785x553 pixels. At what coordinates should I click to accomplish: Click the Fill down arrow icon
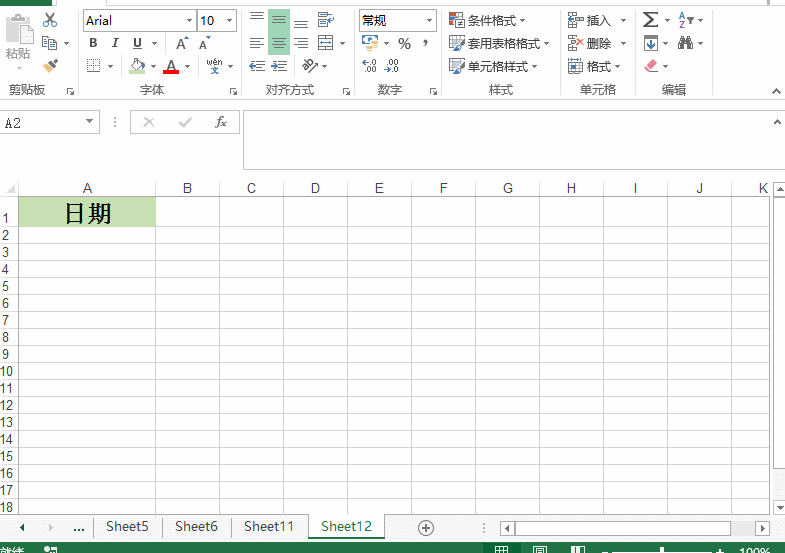(651, 43)
